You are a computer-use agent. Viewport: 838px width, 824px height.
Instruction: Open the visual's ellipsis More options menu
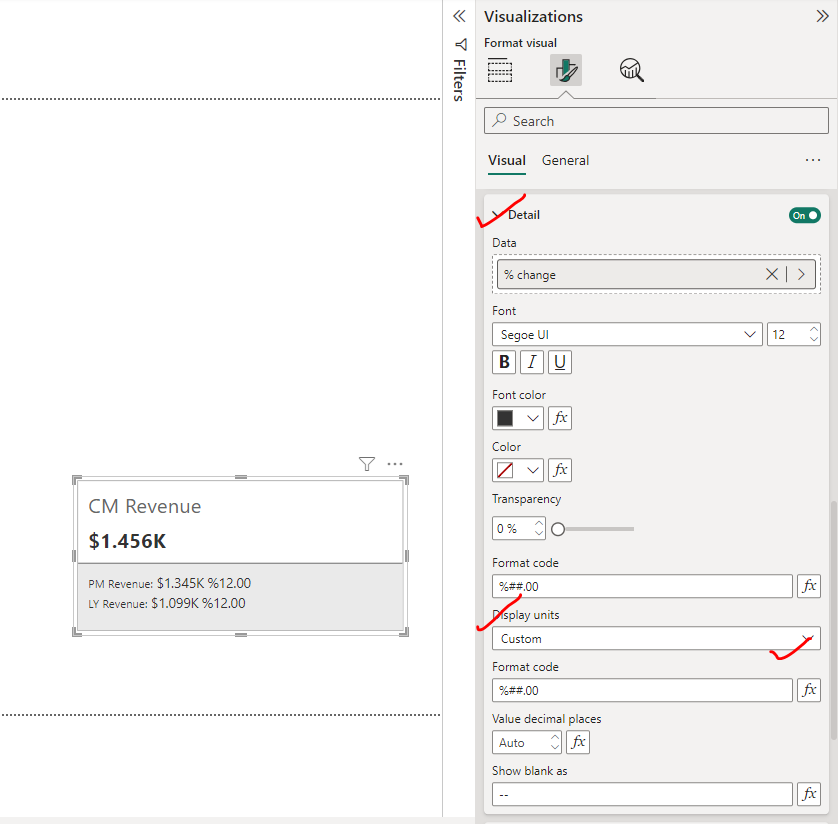pyautogui.click(x=394, y=463)
